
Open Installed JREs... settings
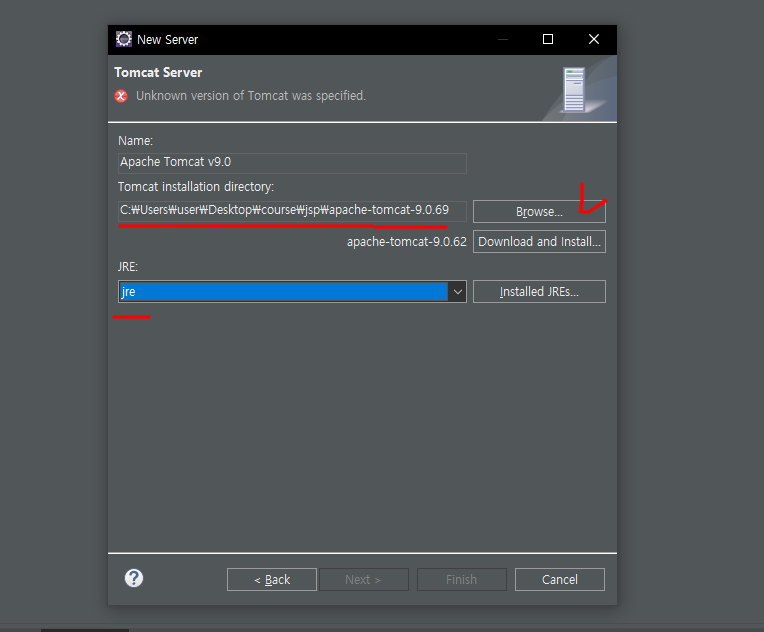coord(539,291)
